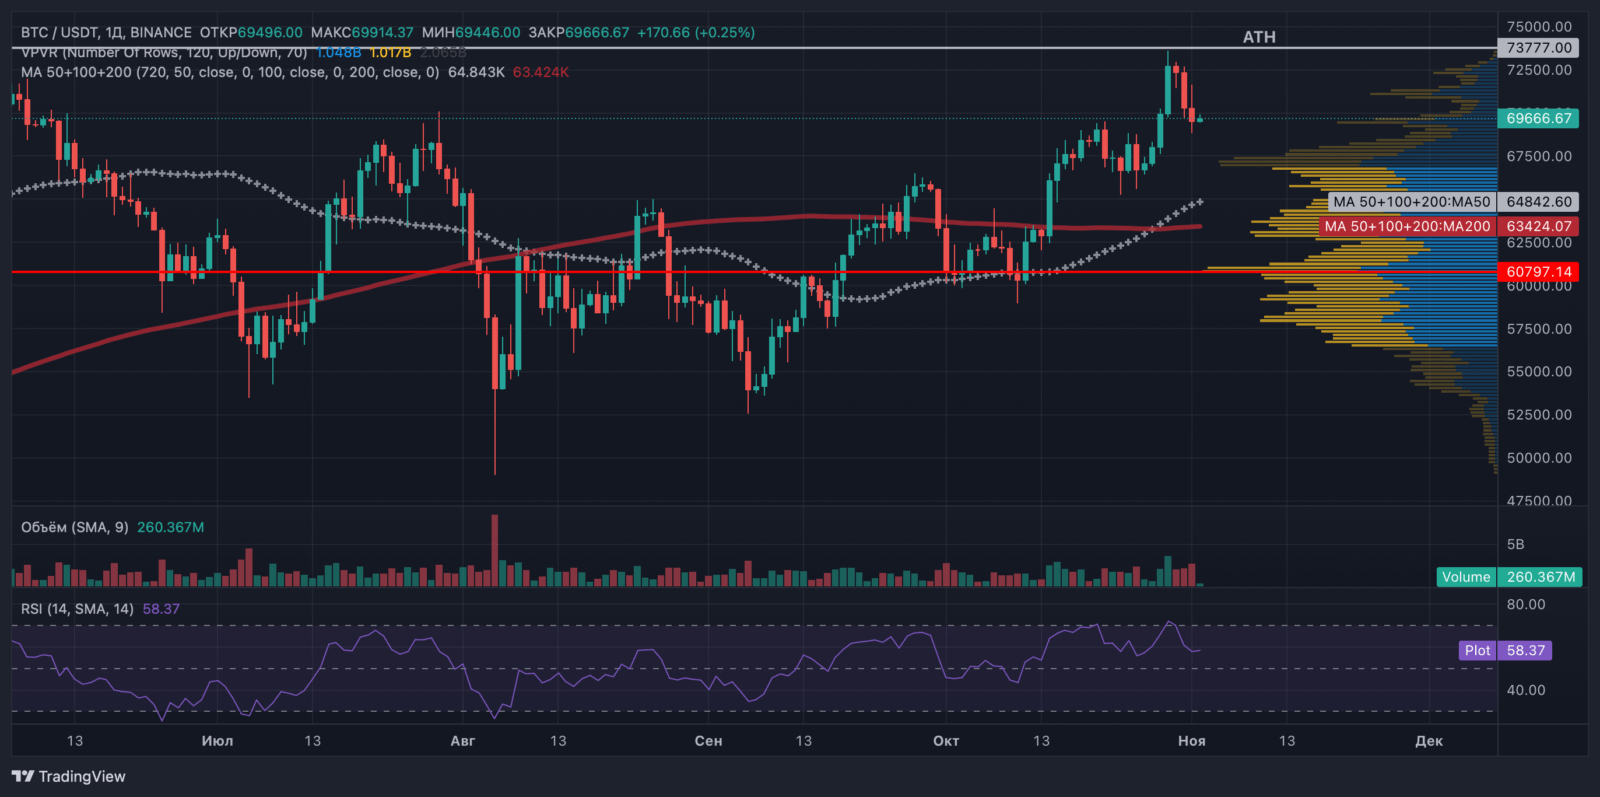Image resolution: width=1600 pixels, height=797 pixels.
Task: Click the MA50 price label 64842.60
Action: (x=1539, y=202)
